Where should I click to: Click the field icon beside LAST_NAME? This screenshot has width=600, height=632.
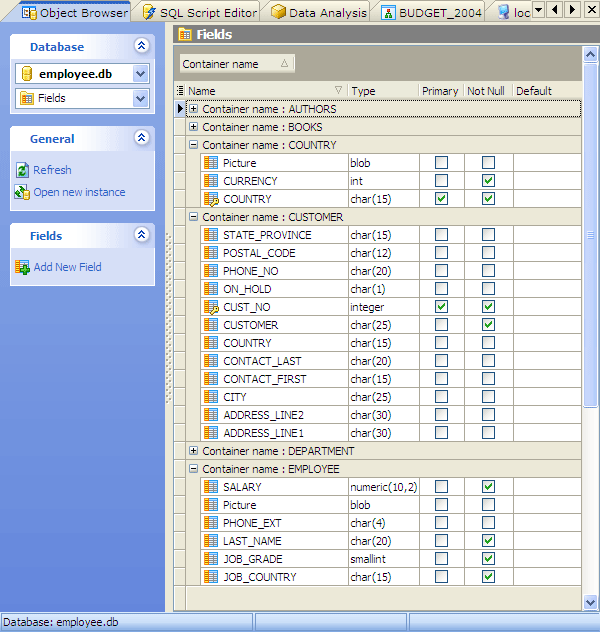click(211, 541)
